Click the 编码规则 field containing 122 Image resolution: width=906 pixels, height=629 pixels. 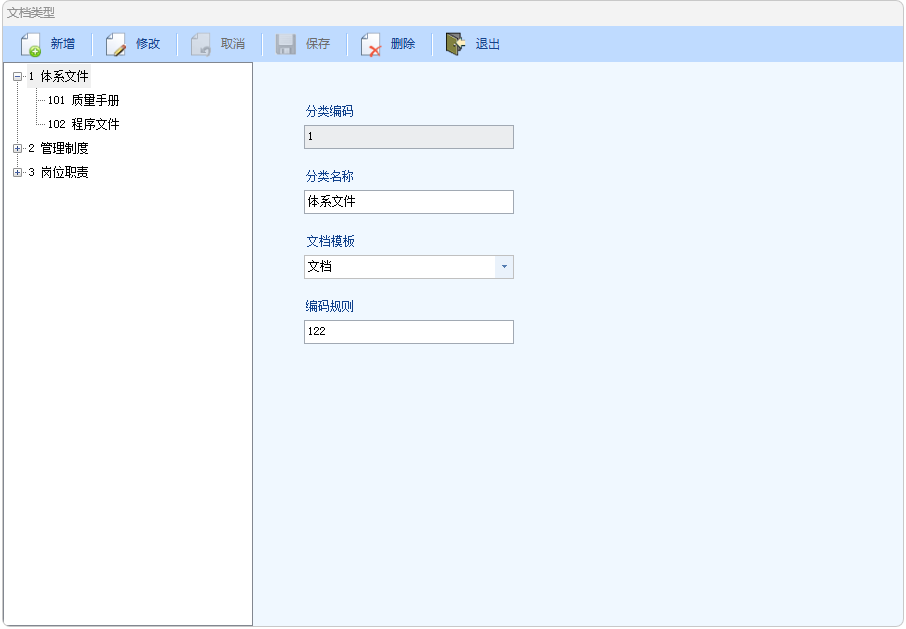409,332
